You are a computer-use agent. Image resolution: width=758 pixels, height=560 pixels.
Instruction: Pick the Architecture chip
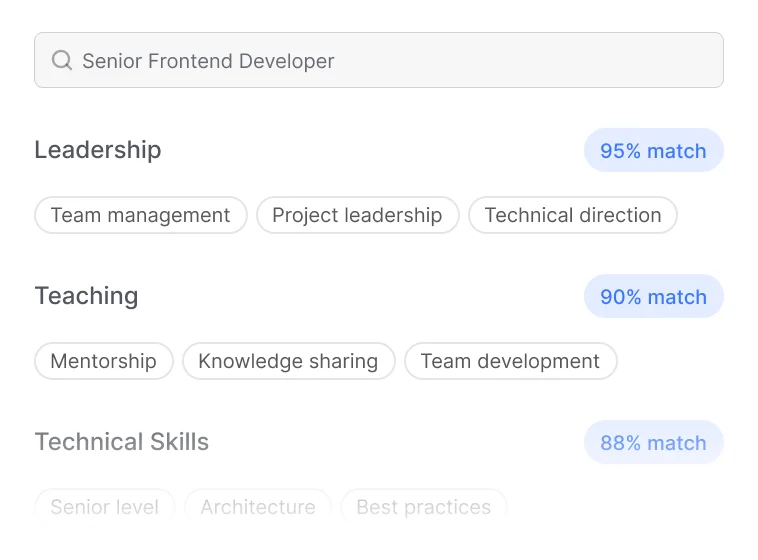(x=258, y=507)
